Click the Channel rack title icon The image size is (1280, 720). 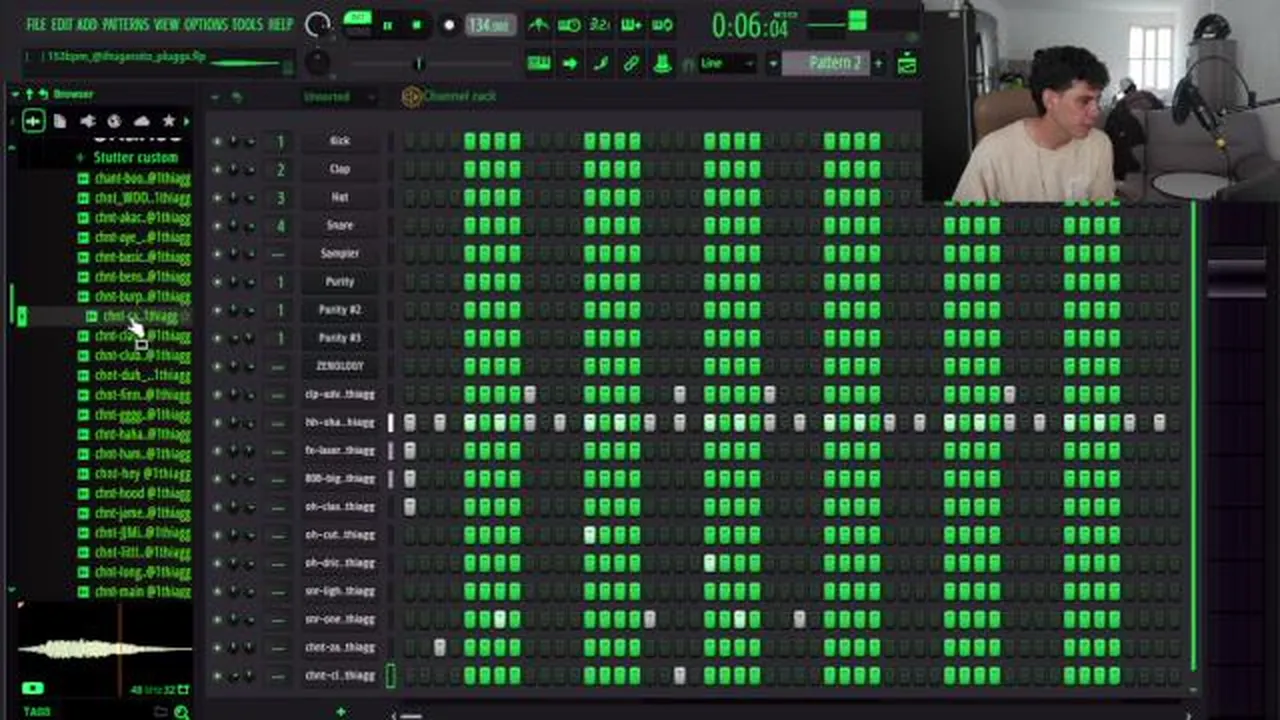(411, 96)
